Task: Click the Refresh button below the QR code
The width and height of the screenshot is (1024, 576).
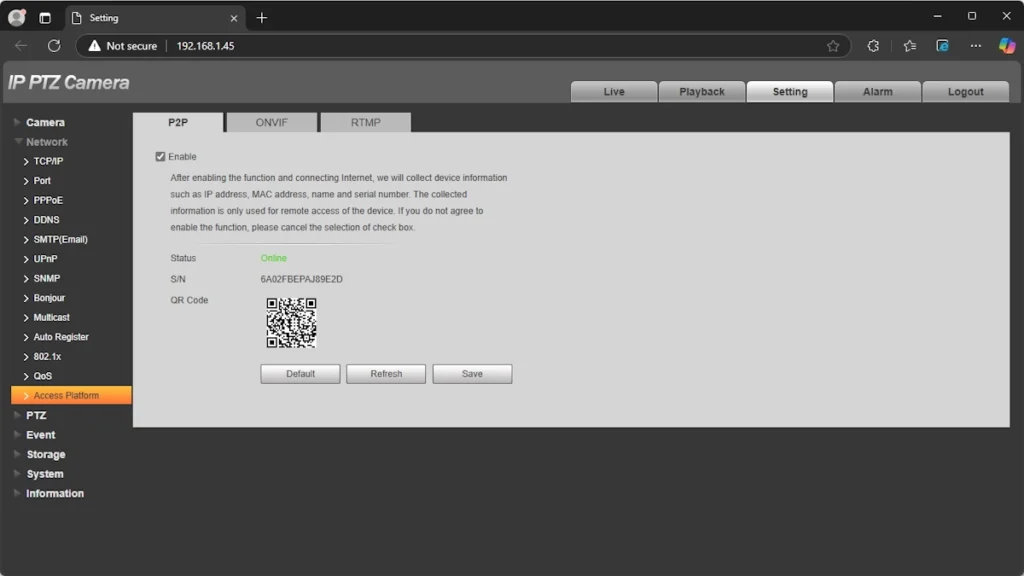Action: (386, 374)
